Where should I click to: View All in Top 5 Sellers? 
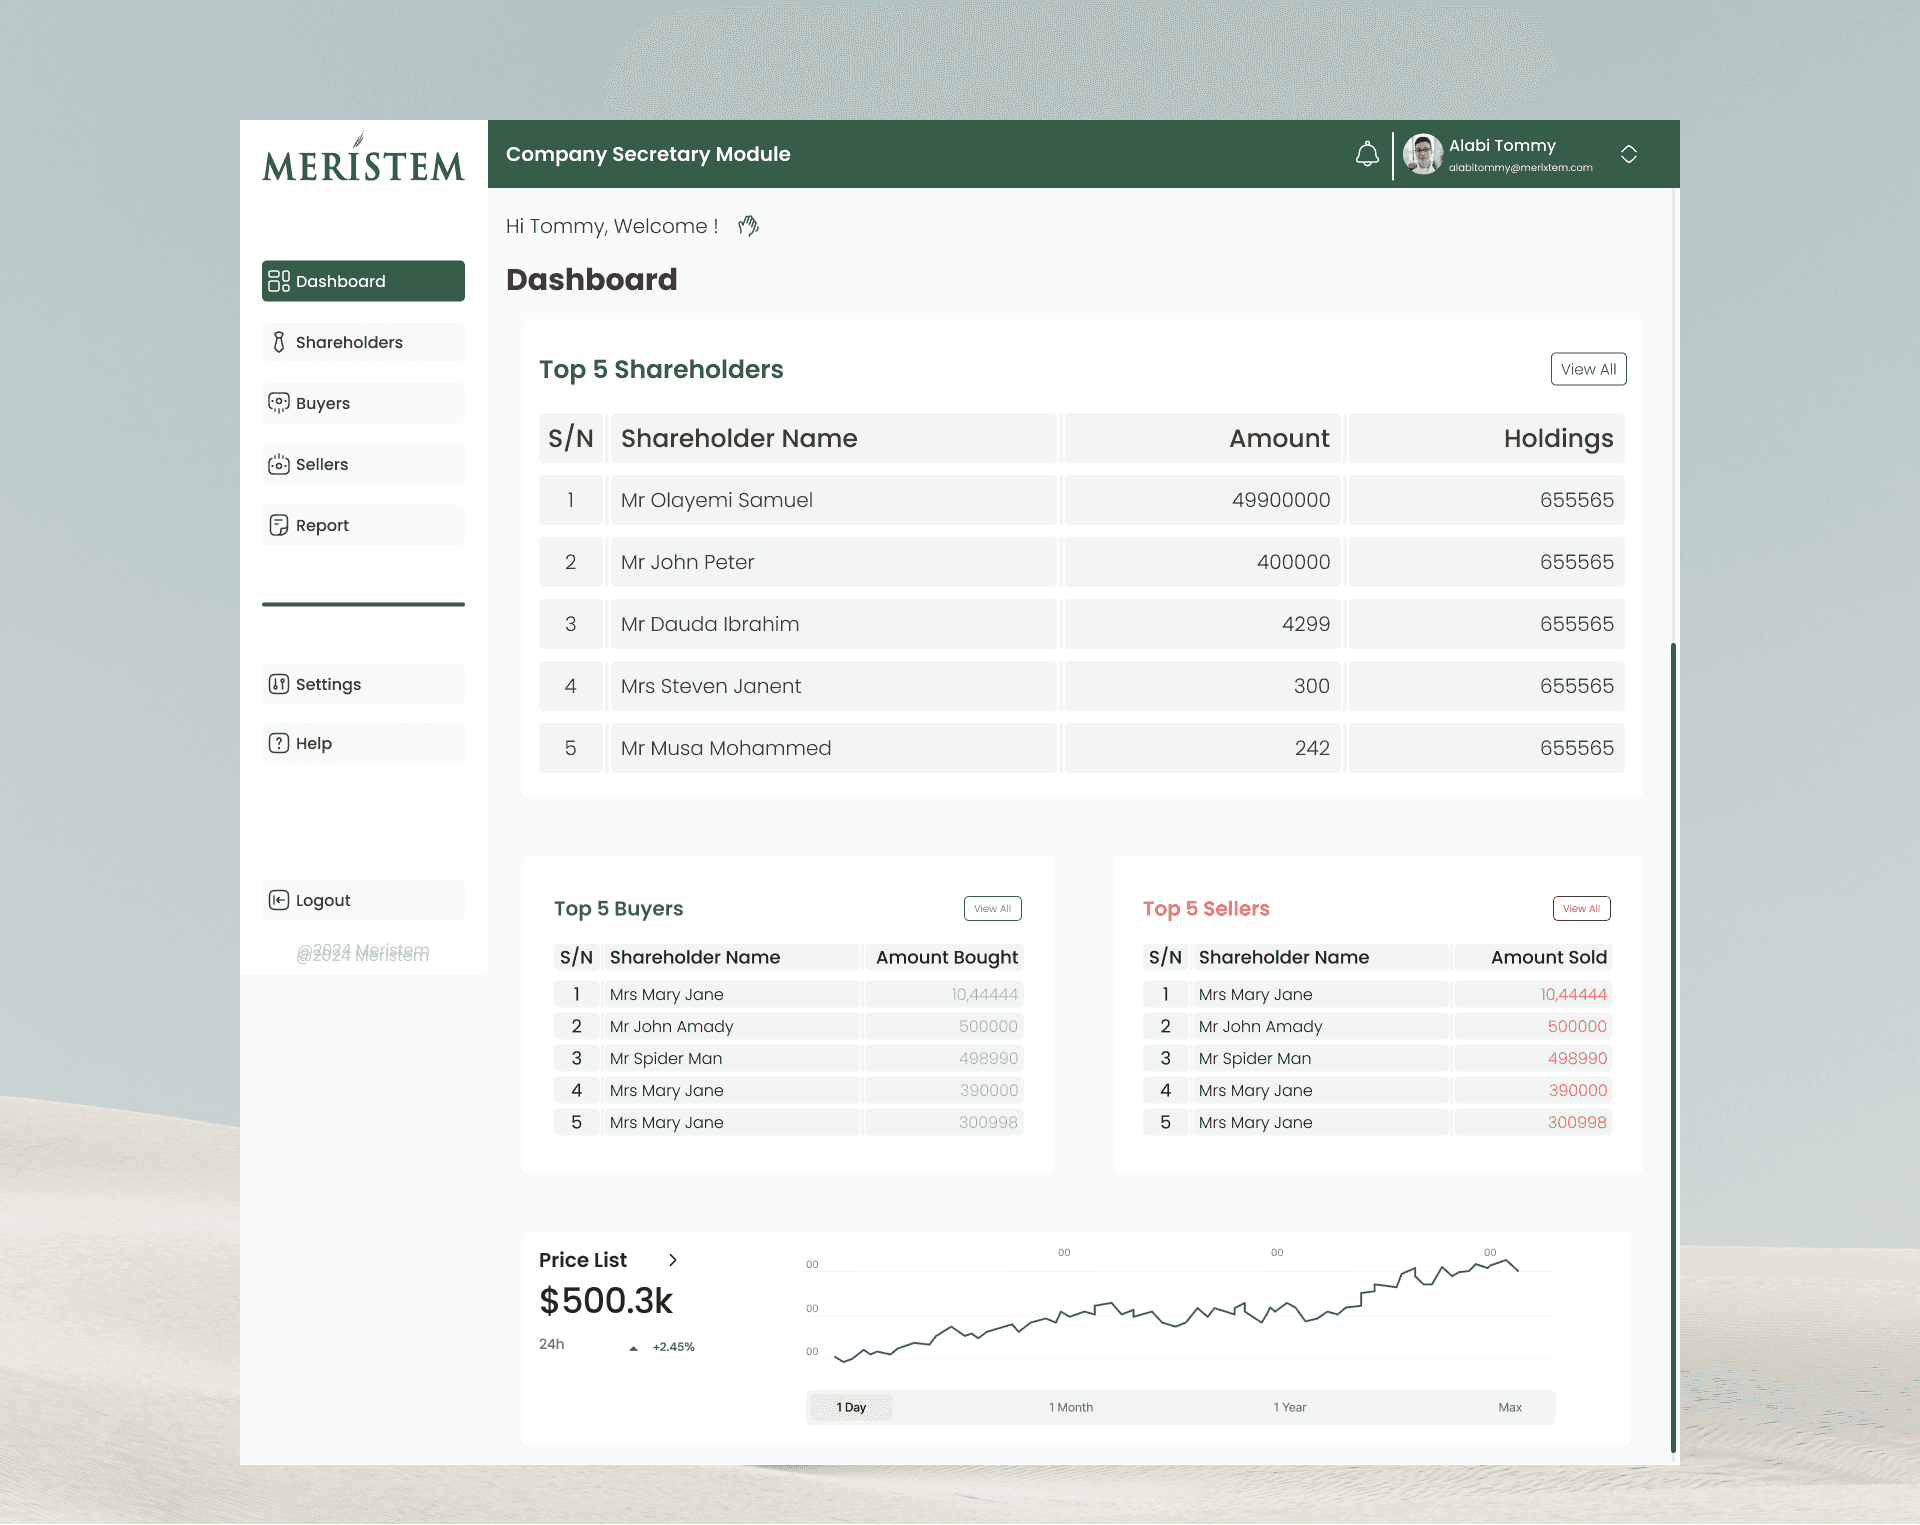pyautogui.click(x=1581, y=908)
